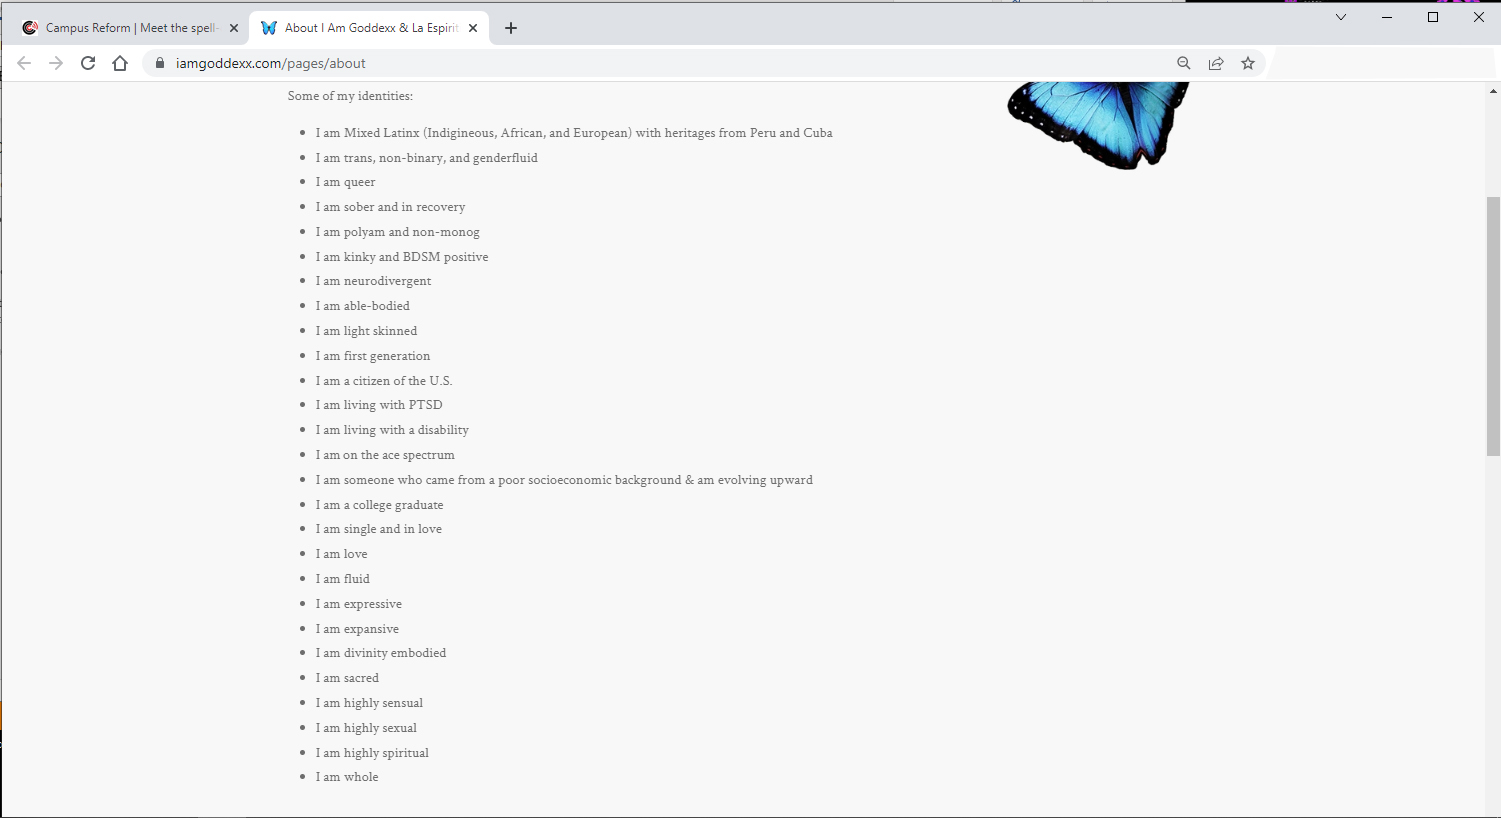Open the browser home page
1501x818 pixels.
[x=120, y=63]
